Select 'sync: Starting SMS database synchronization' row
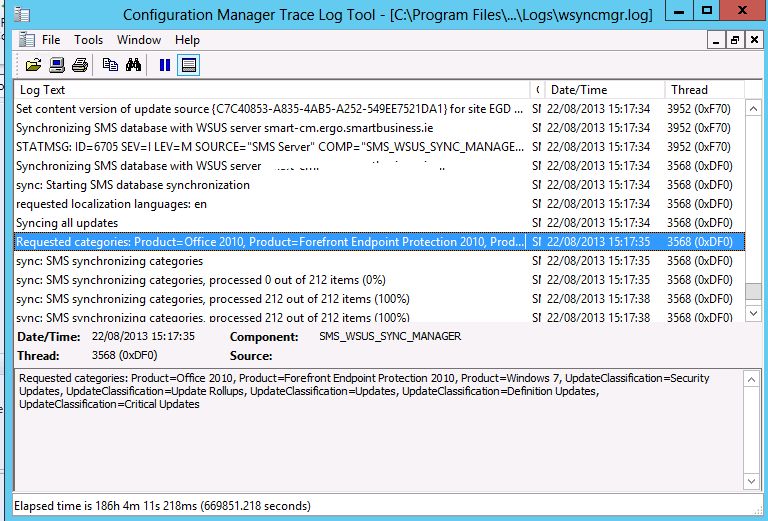The height and width of the screenshot is (521, 768). 380,185
